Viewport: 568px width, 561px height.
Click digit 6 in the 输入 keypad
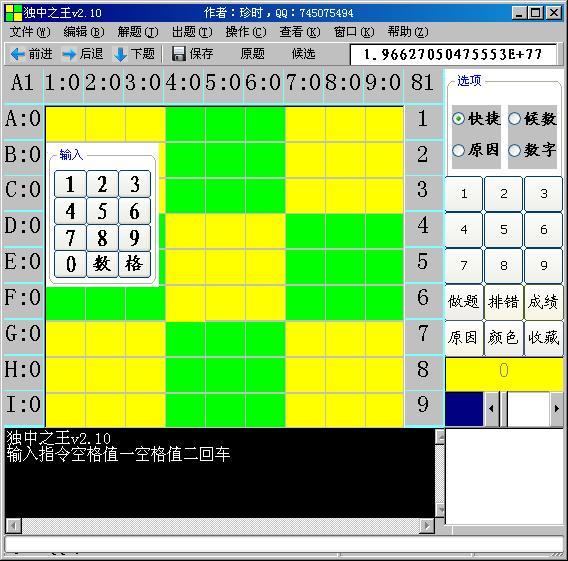pyautogui.click(x=134, y=211)
